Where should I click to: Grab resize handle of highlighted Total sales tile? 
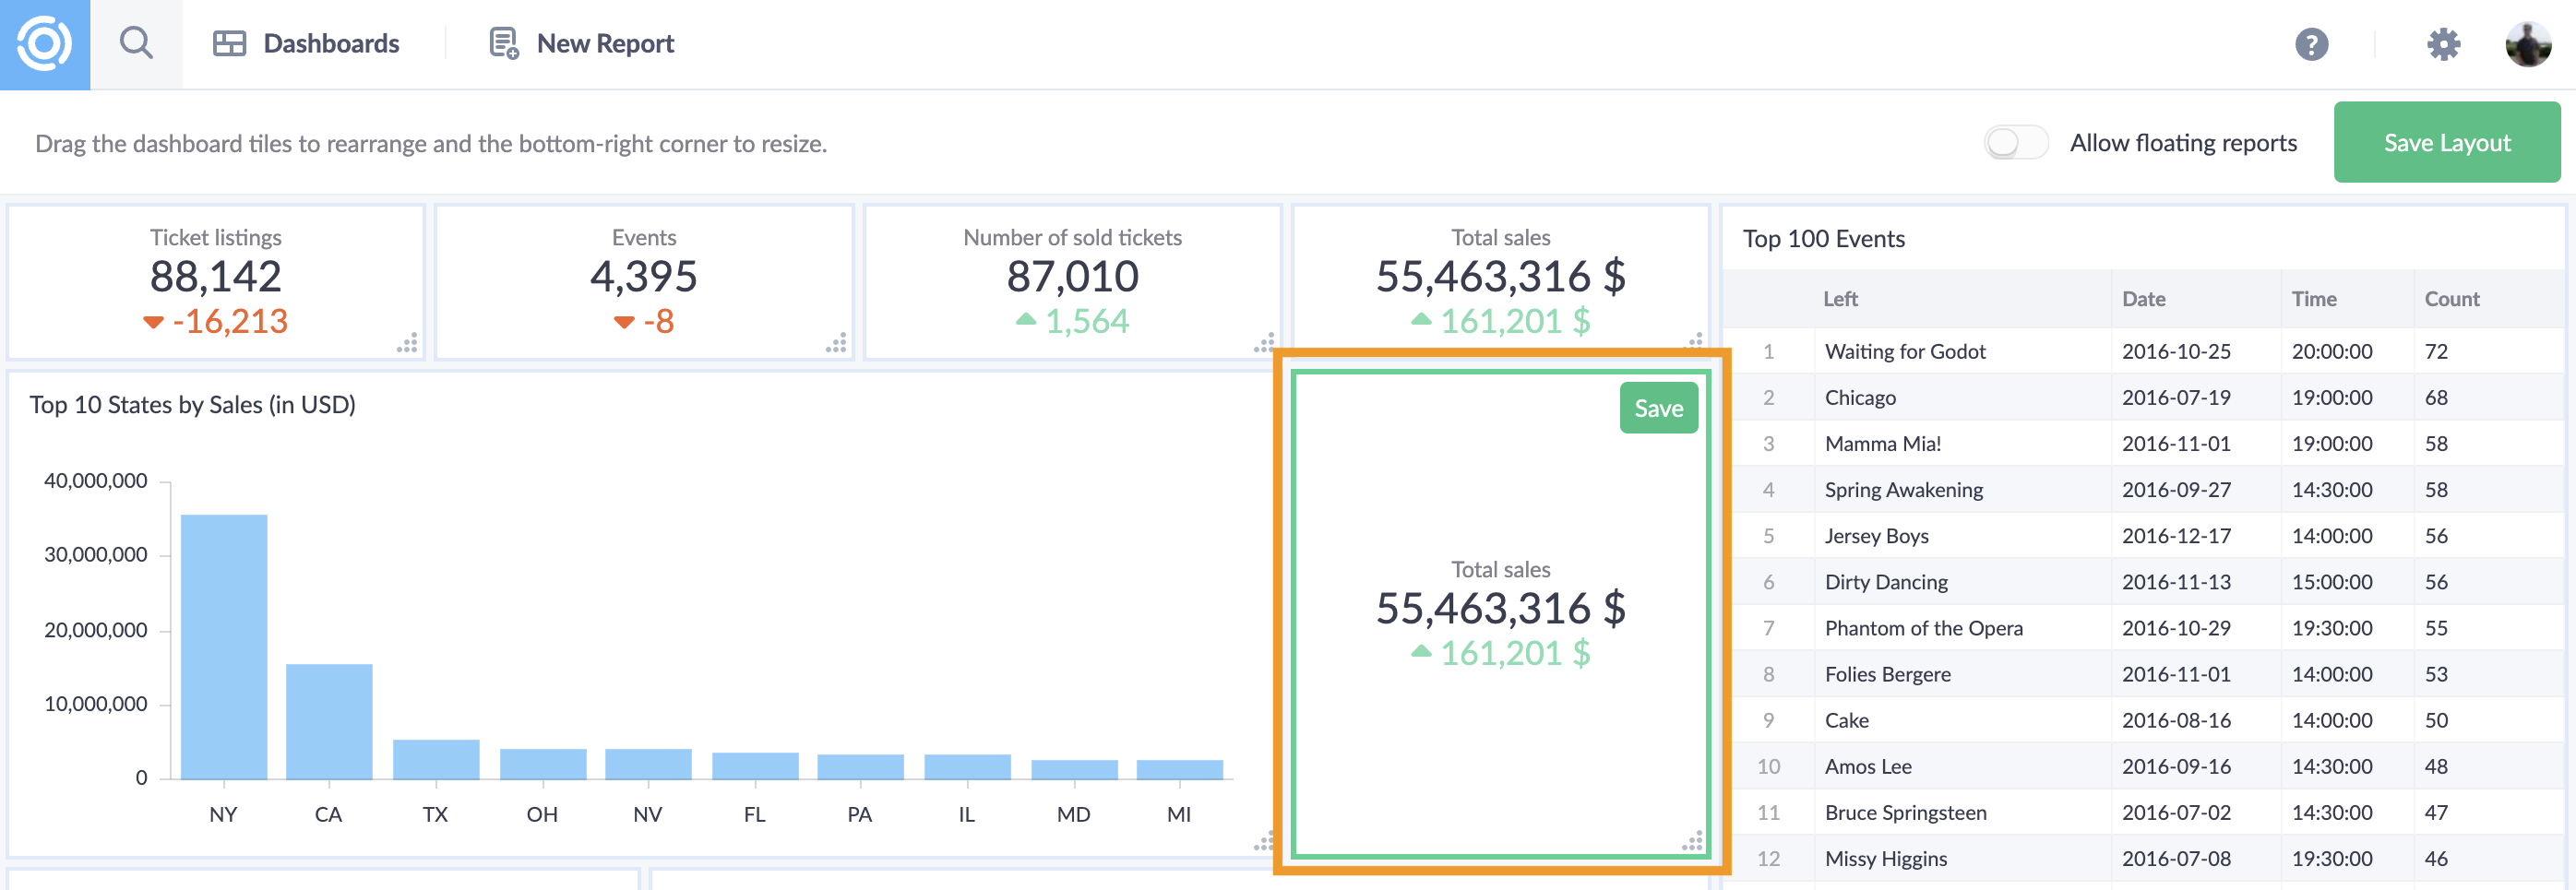pos(1692,841)
